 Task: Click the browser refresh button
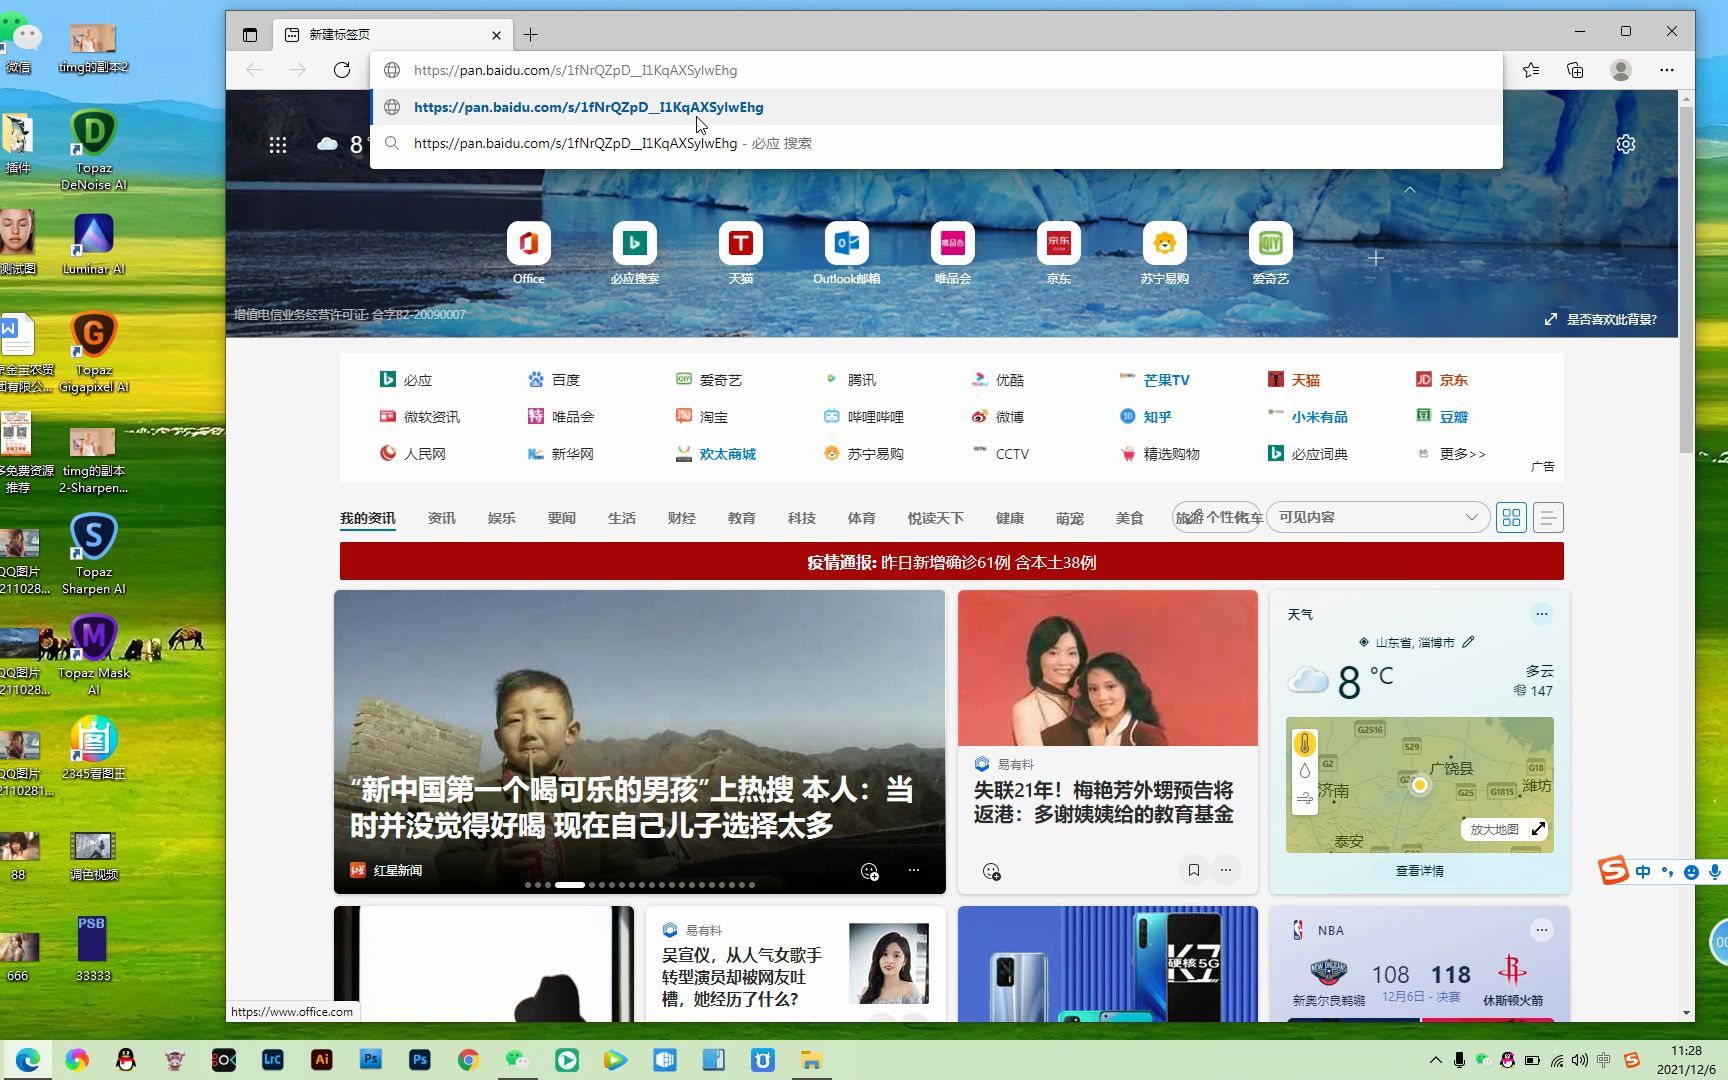tap(342, 70)
